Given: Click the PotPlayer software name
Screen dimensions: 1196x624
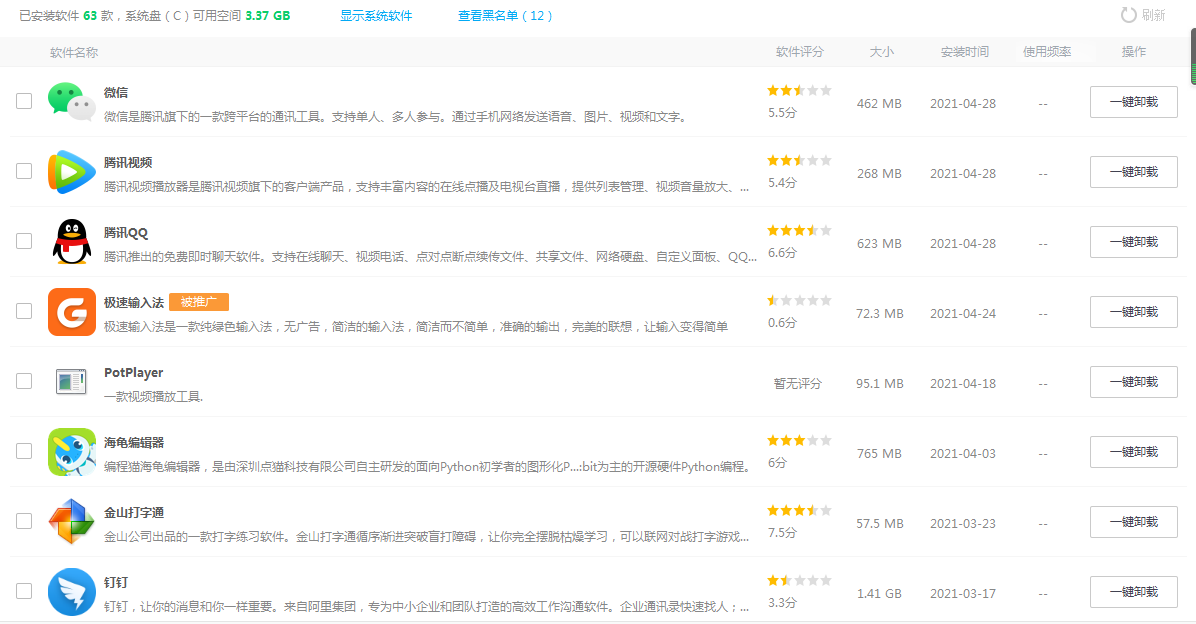Looking at the screenshot, I should [x=133, y=373].
